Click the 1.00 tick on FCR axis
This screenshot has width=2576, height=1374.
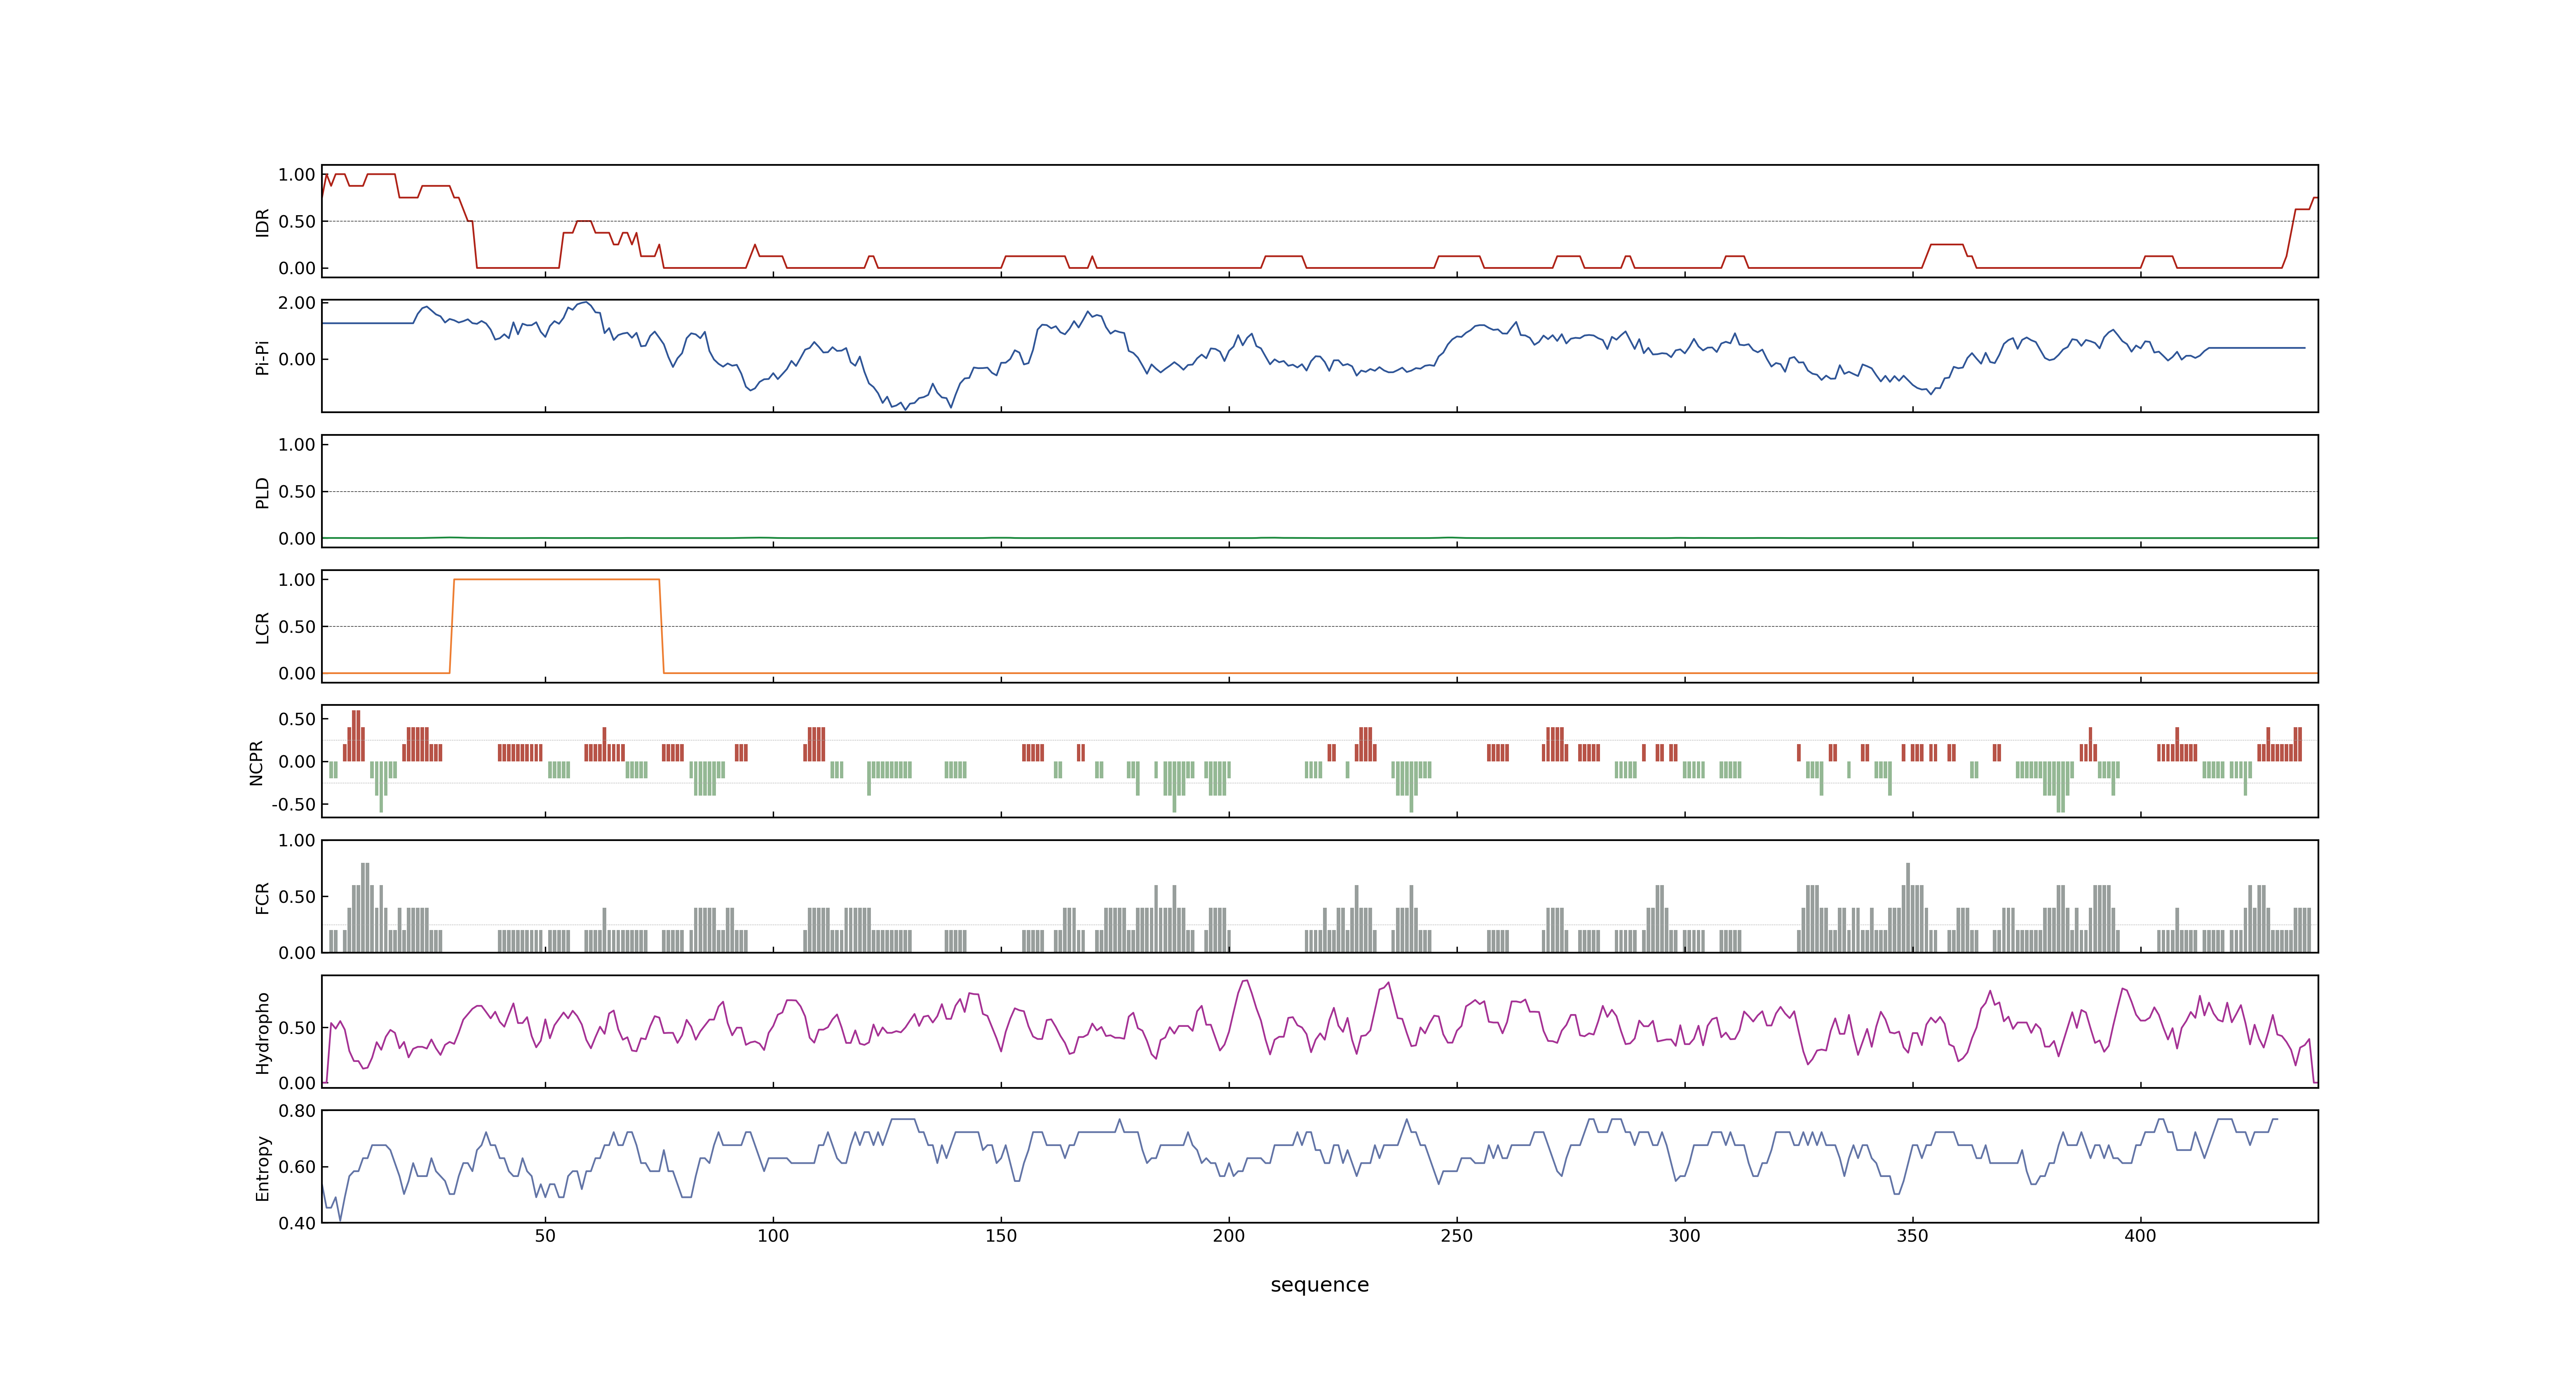click(297, 841)
